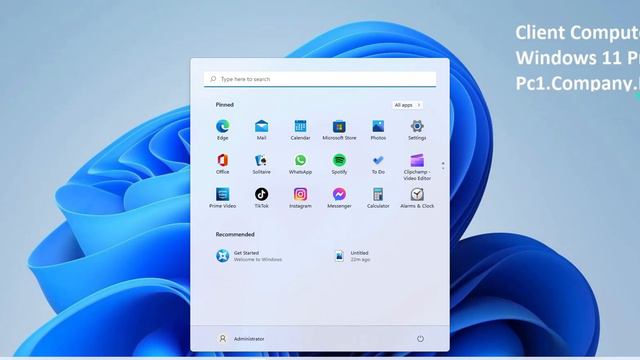Screen dimensions: 640x360
Task: Click the Power button icon
Action: (420, 338)
